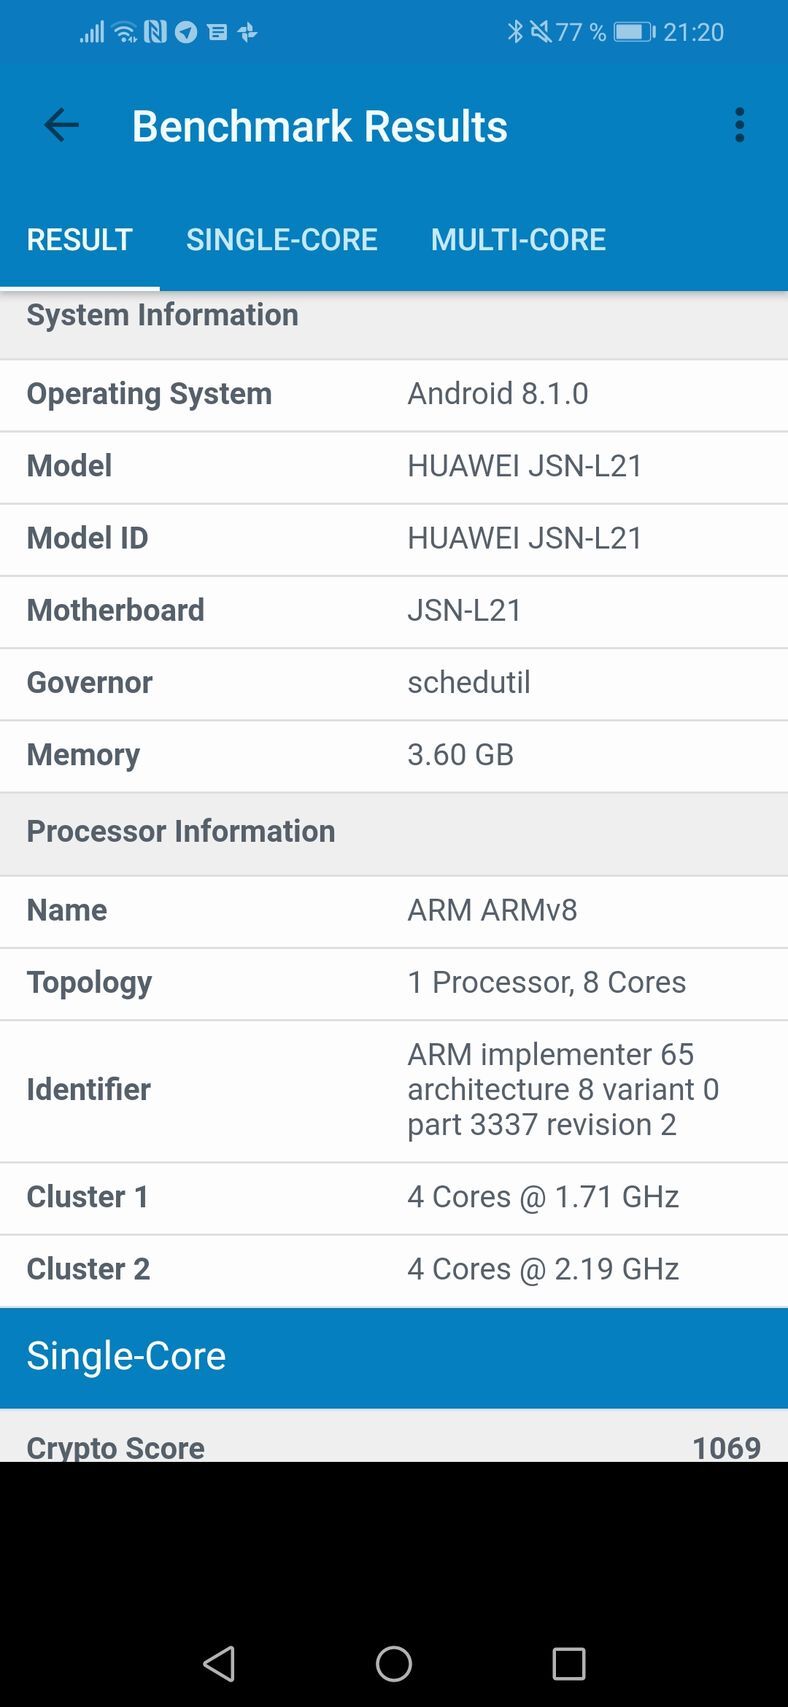Tap the battery icon in the status bar
The height and width of the screenshot is (1707, 788).
(634, 32)
